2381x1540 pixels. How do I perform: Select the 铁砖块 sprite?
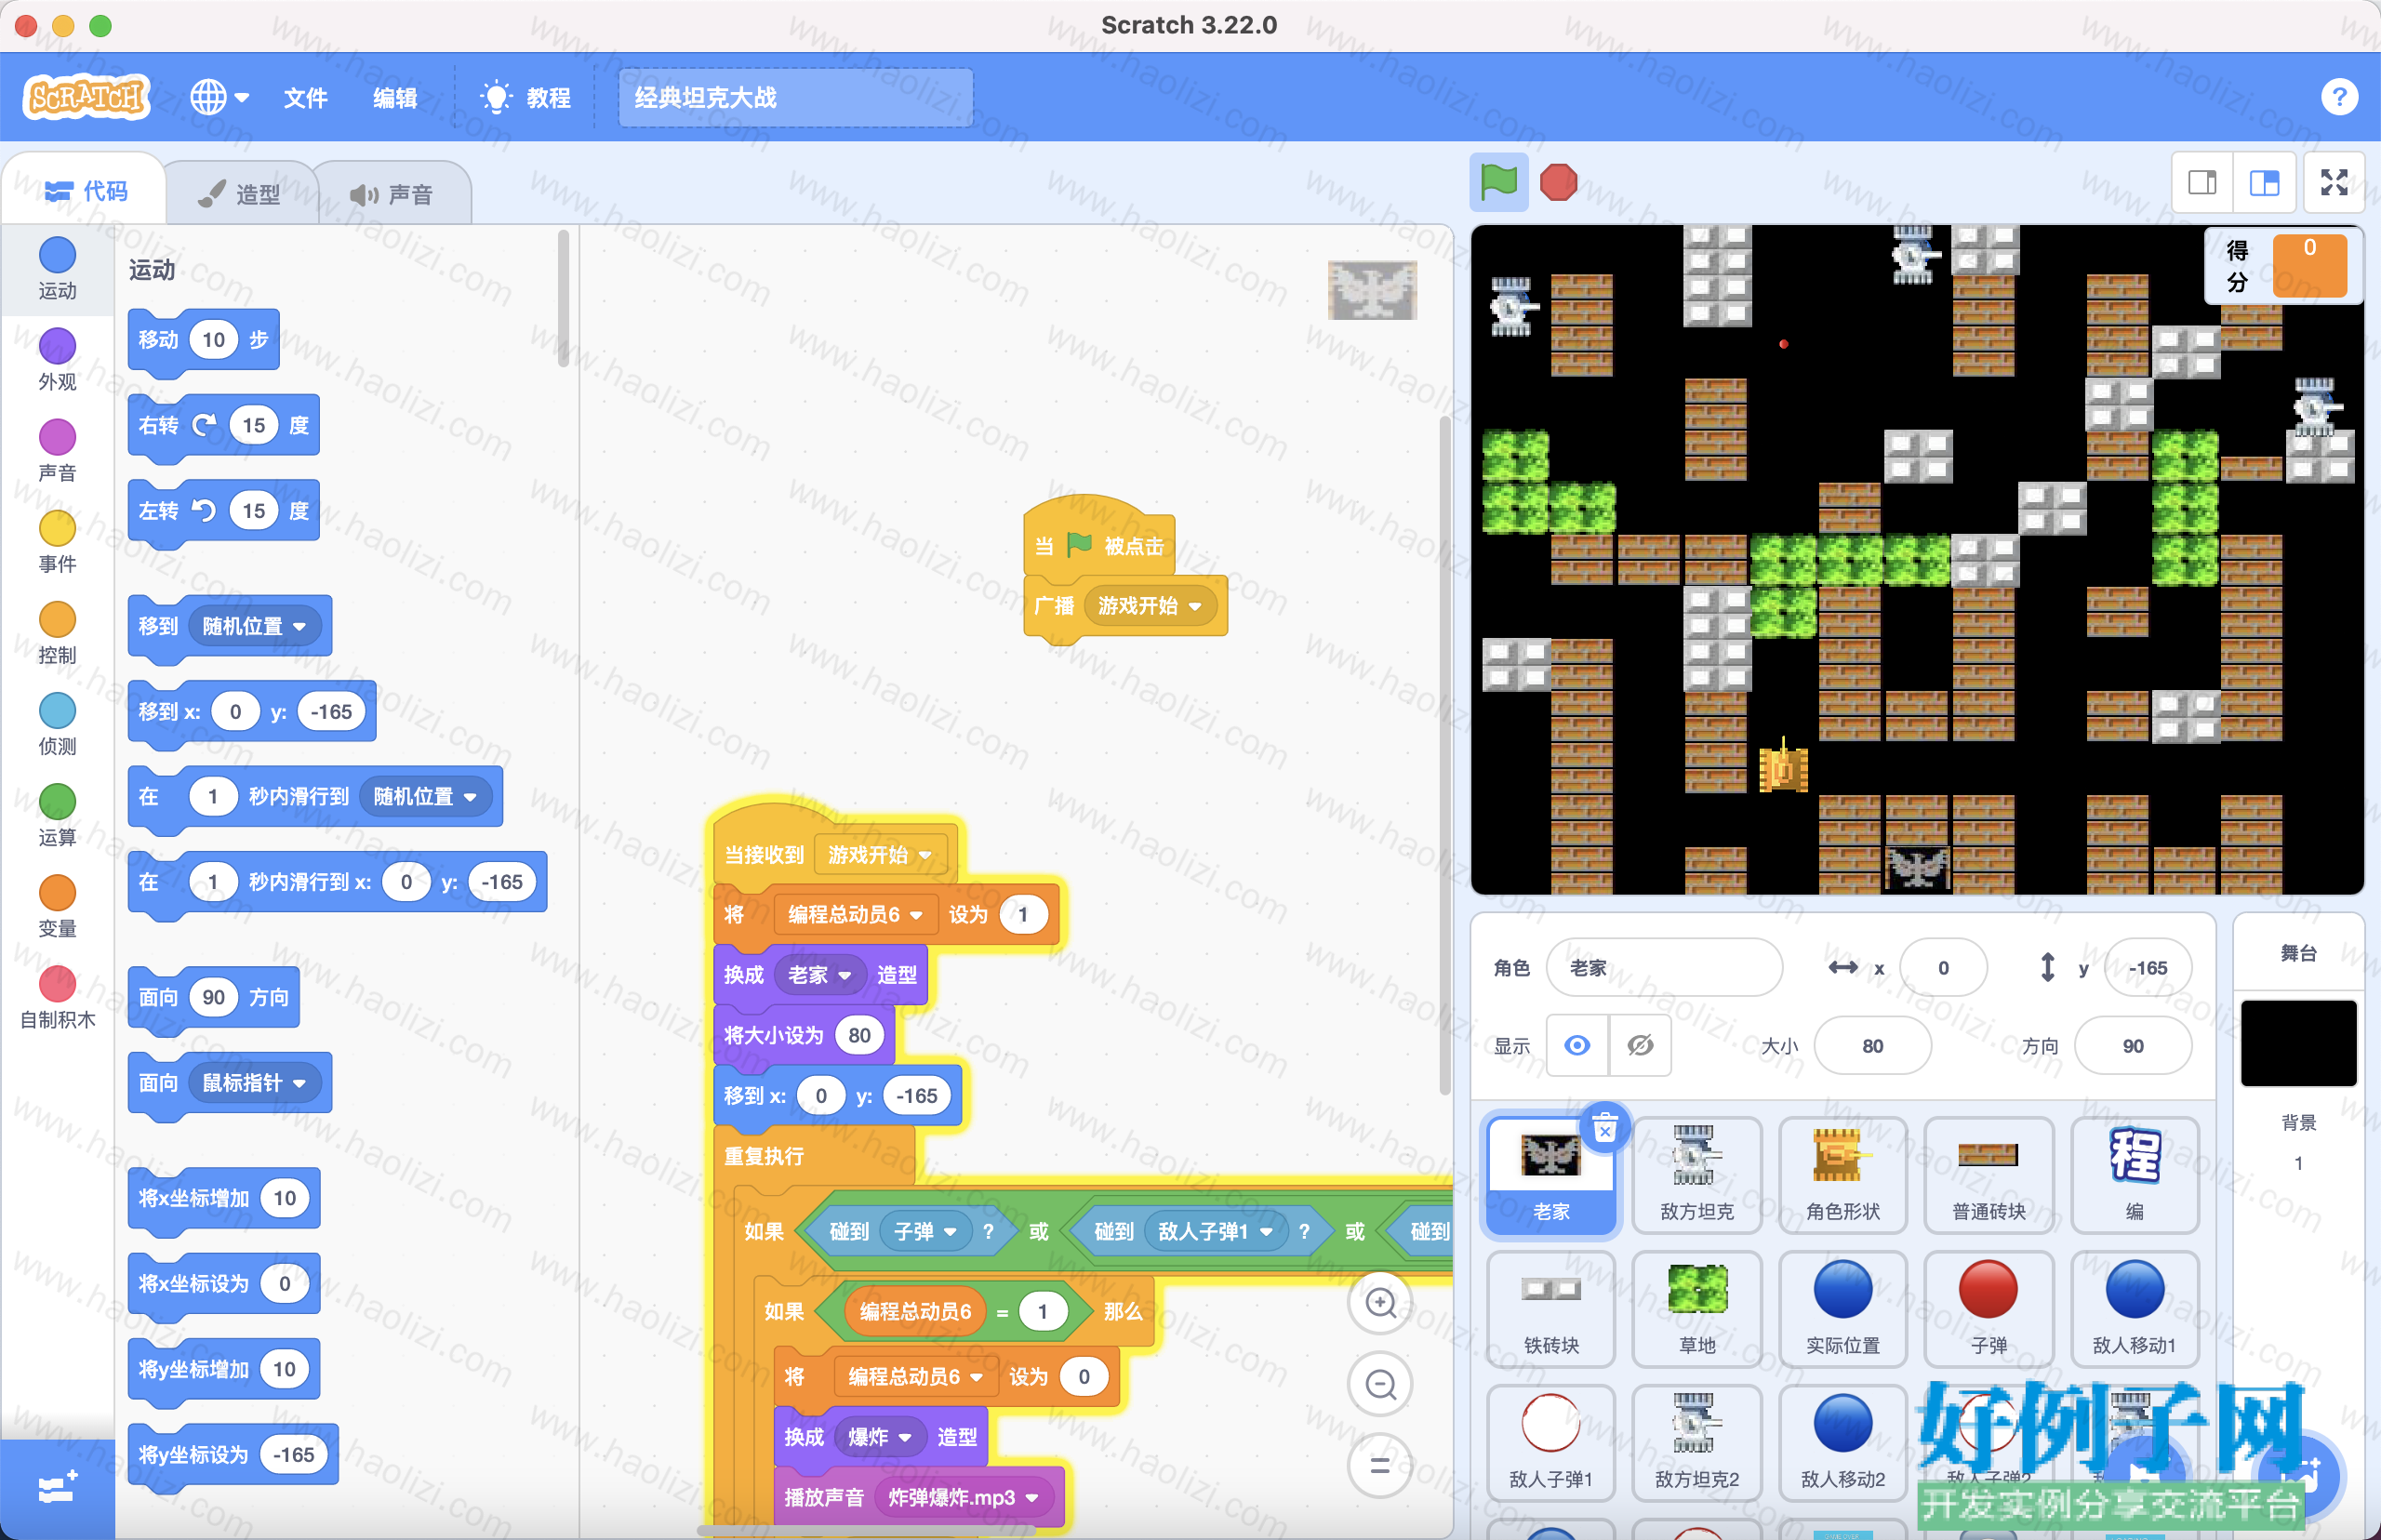[1550, 1308]
